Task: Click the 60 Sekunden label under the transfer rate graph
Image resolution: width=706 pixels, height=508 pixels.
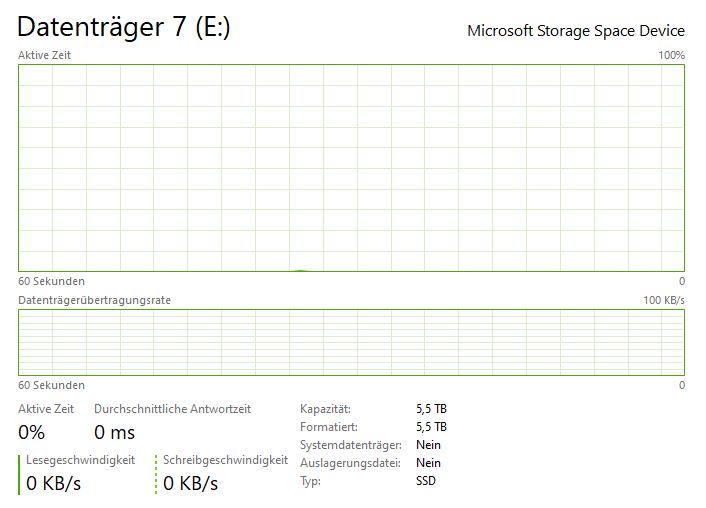Action: tap(51, 385)
